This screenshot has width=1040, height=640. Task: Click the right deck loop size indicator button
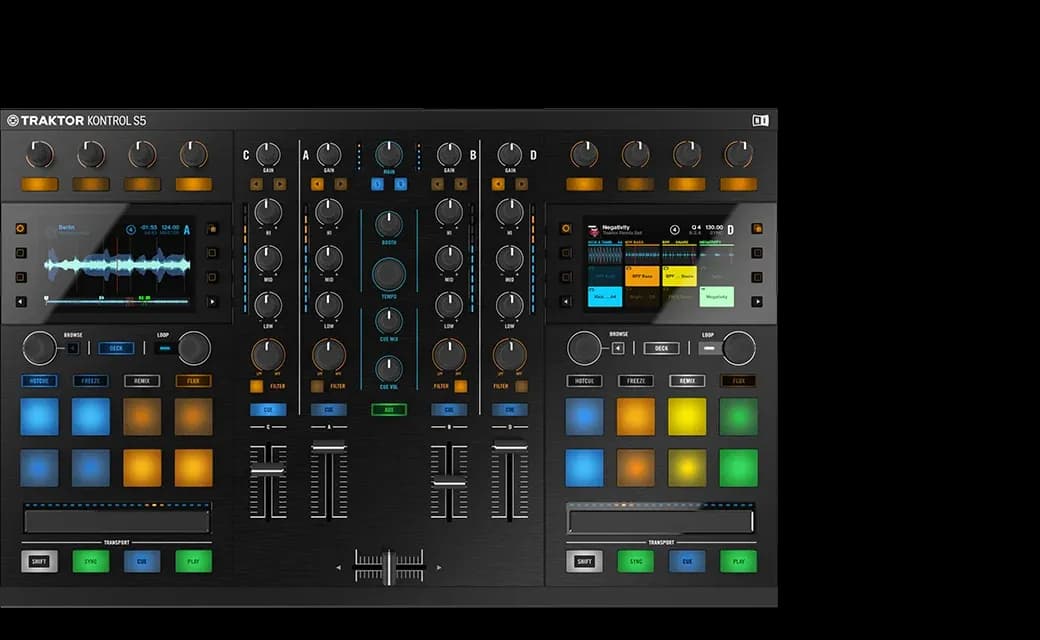[709, 348]
